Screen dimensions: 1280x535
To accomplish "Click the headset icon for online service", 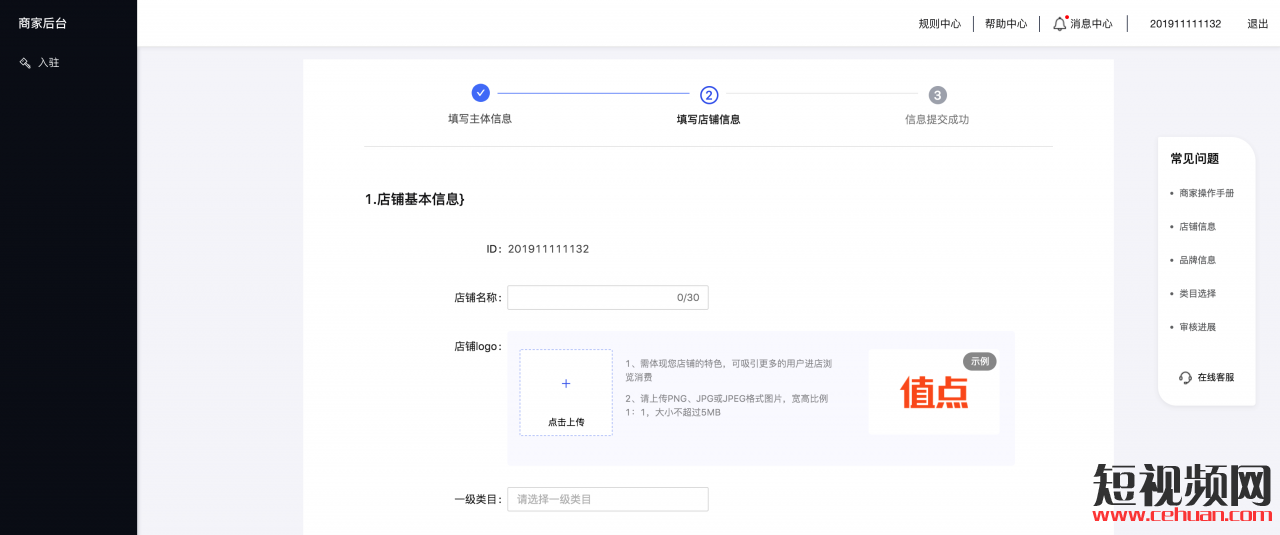I will click(1185, 378).
